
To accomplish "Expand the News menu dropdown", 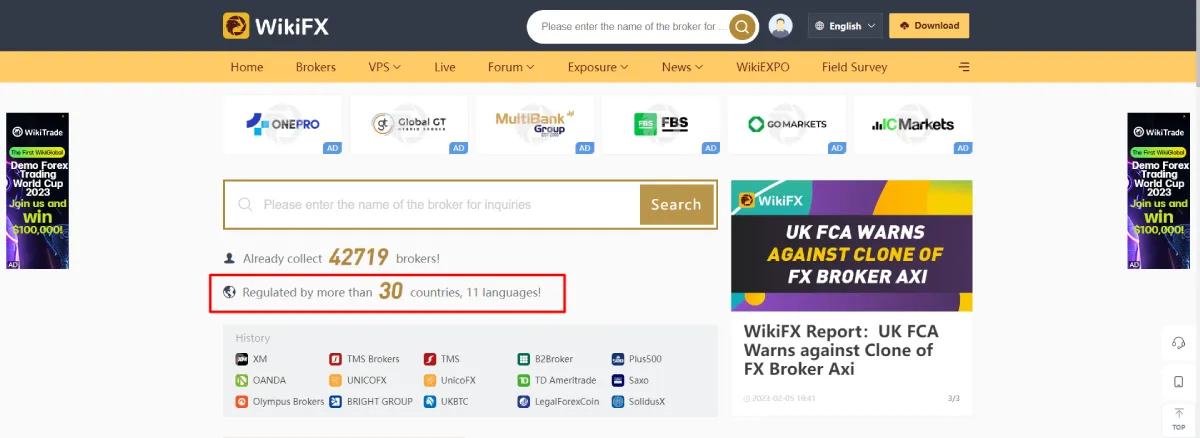I will pos(682,67).
